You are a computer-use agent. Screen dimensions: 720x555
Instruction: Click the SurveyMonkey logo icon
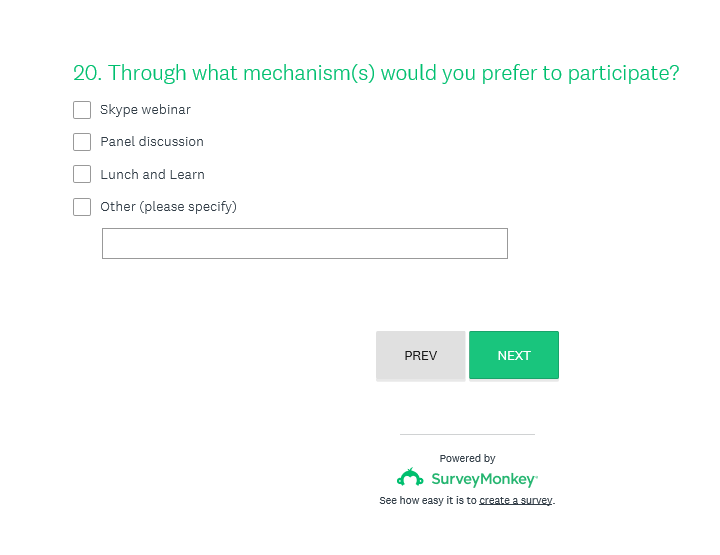[x=410, y=478]
